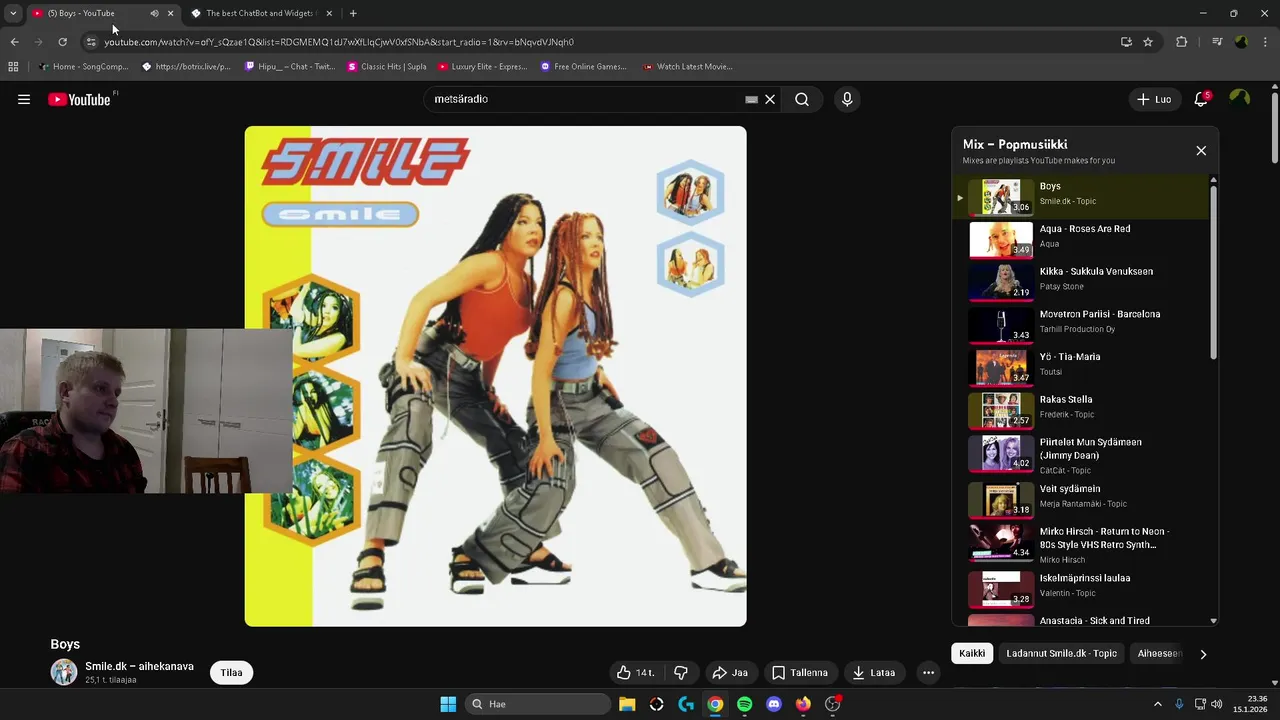Open a new Chrome tab
Image resolution: width=1280 pixels, height=720 pixels.
coord(353,13)
